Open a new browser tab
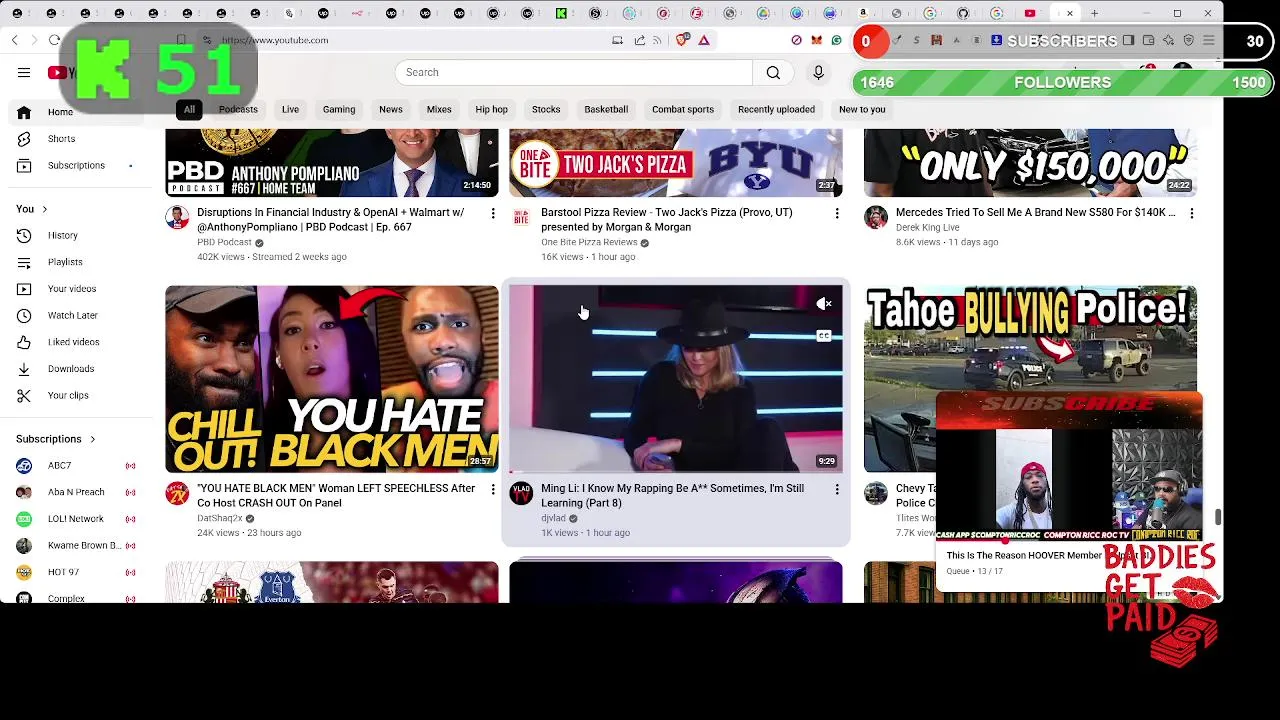Screen dimensions: 1280x720 [1094, 14]
